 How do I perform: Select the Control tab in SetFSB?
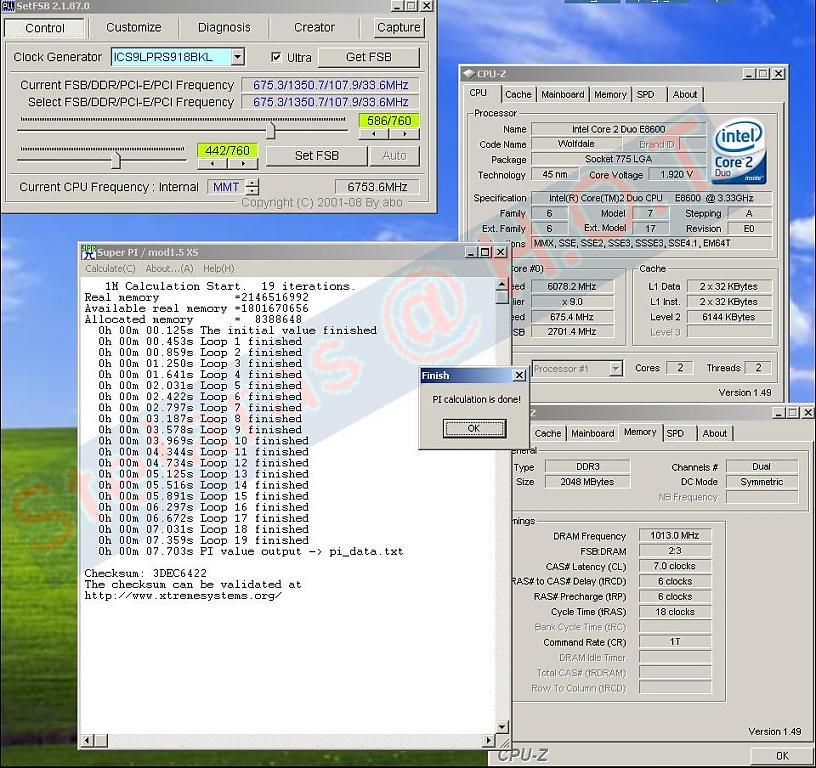[45, 28]
